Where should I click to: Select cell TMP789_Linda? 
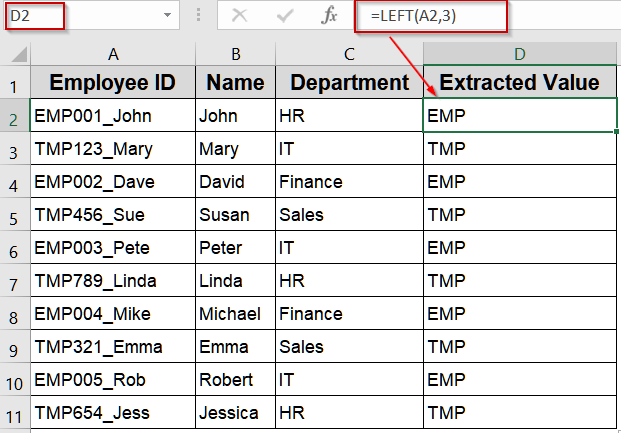(113, 280)
